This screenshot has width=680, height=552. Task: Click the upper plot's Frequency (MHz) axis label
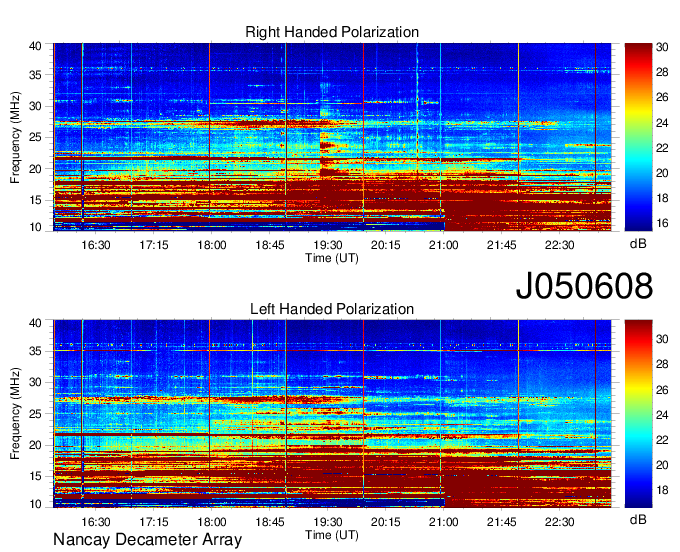(x=15, y=137)
